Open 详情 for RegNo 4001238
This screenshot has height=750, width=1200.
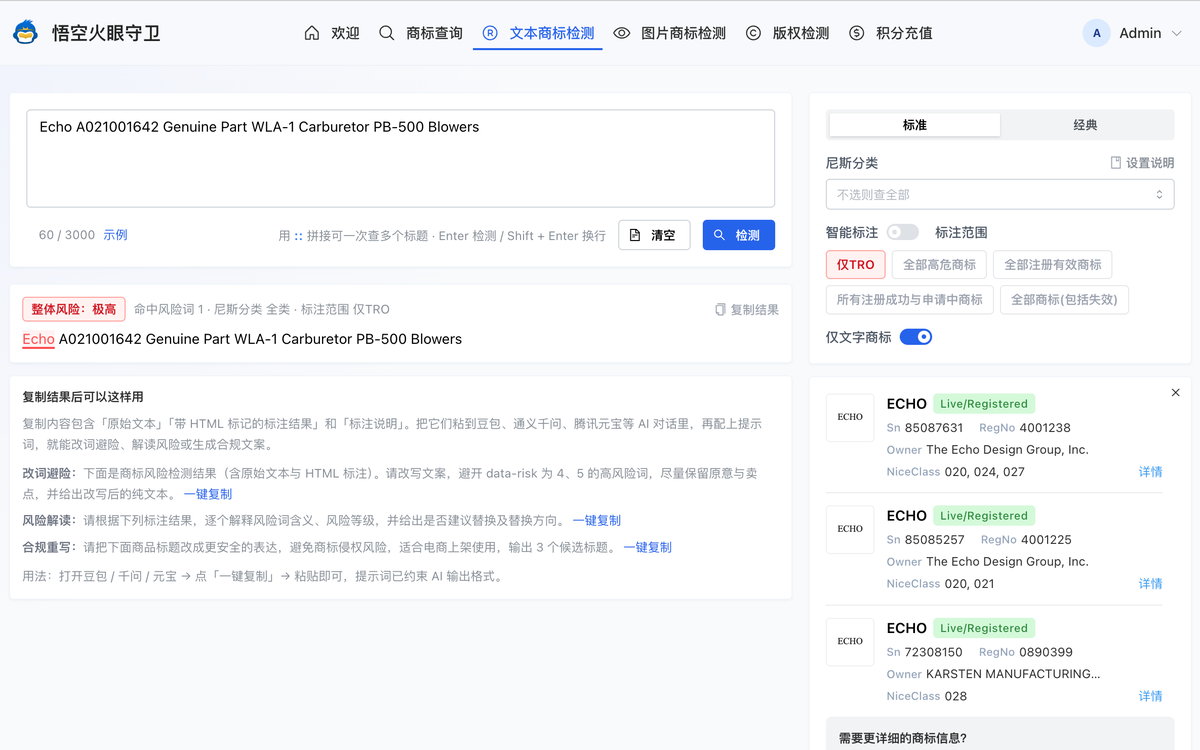point(1150,472)
